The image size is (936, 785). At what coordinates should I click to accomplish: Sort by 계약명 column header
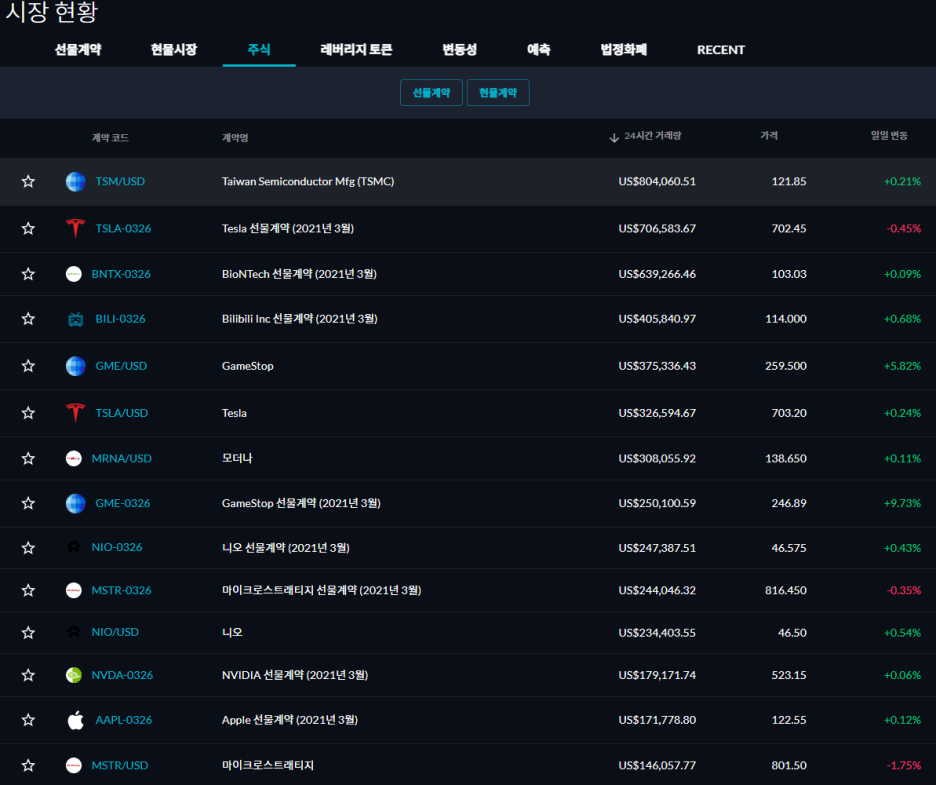235,138
